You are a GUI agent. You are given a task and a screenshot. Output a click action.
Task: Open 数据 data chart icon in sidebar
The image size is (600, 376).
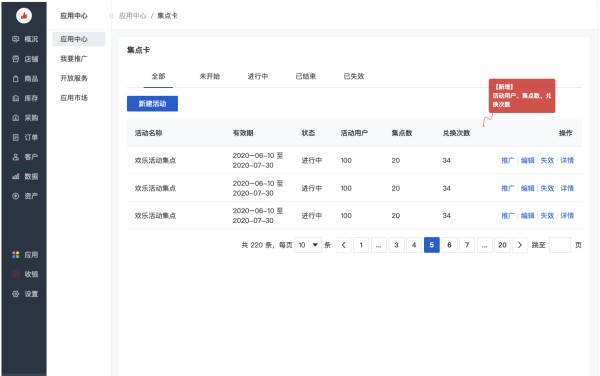click(x=16, y=176)
